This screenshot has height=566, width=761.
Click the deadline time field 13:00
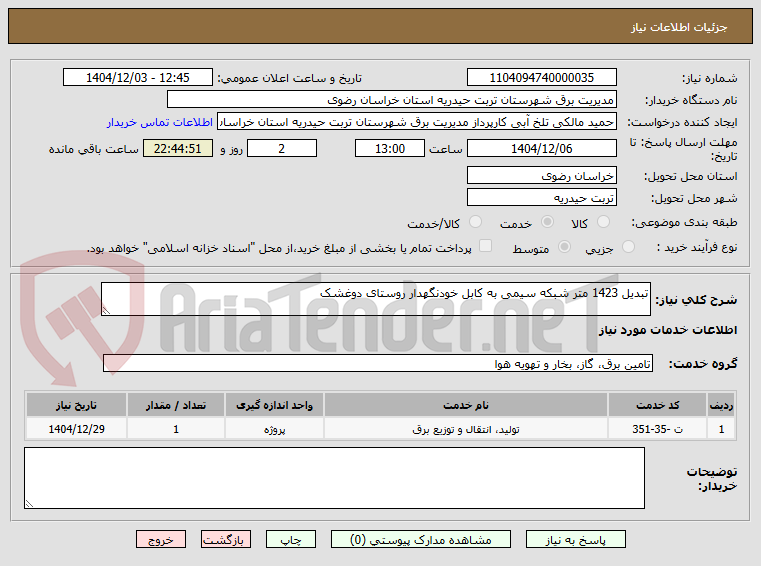pyautogui.click(x=390, y=148)
